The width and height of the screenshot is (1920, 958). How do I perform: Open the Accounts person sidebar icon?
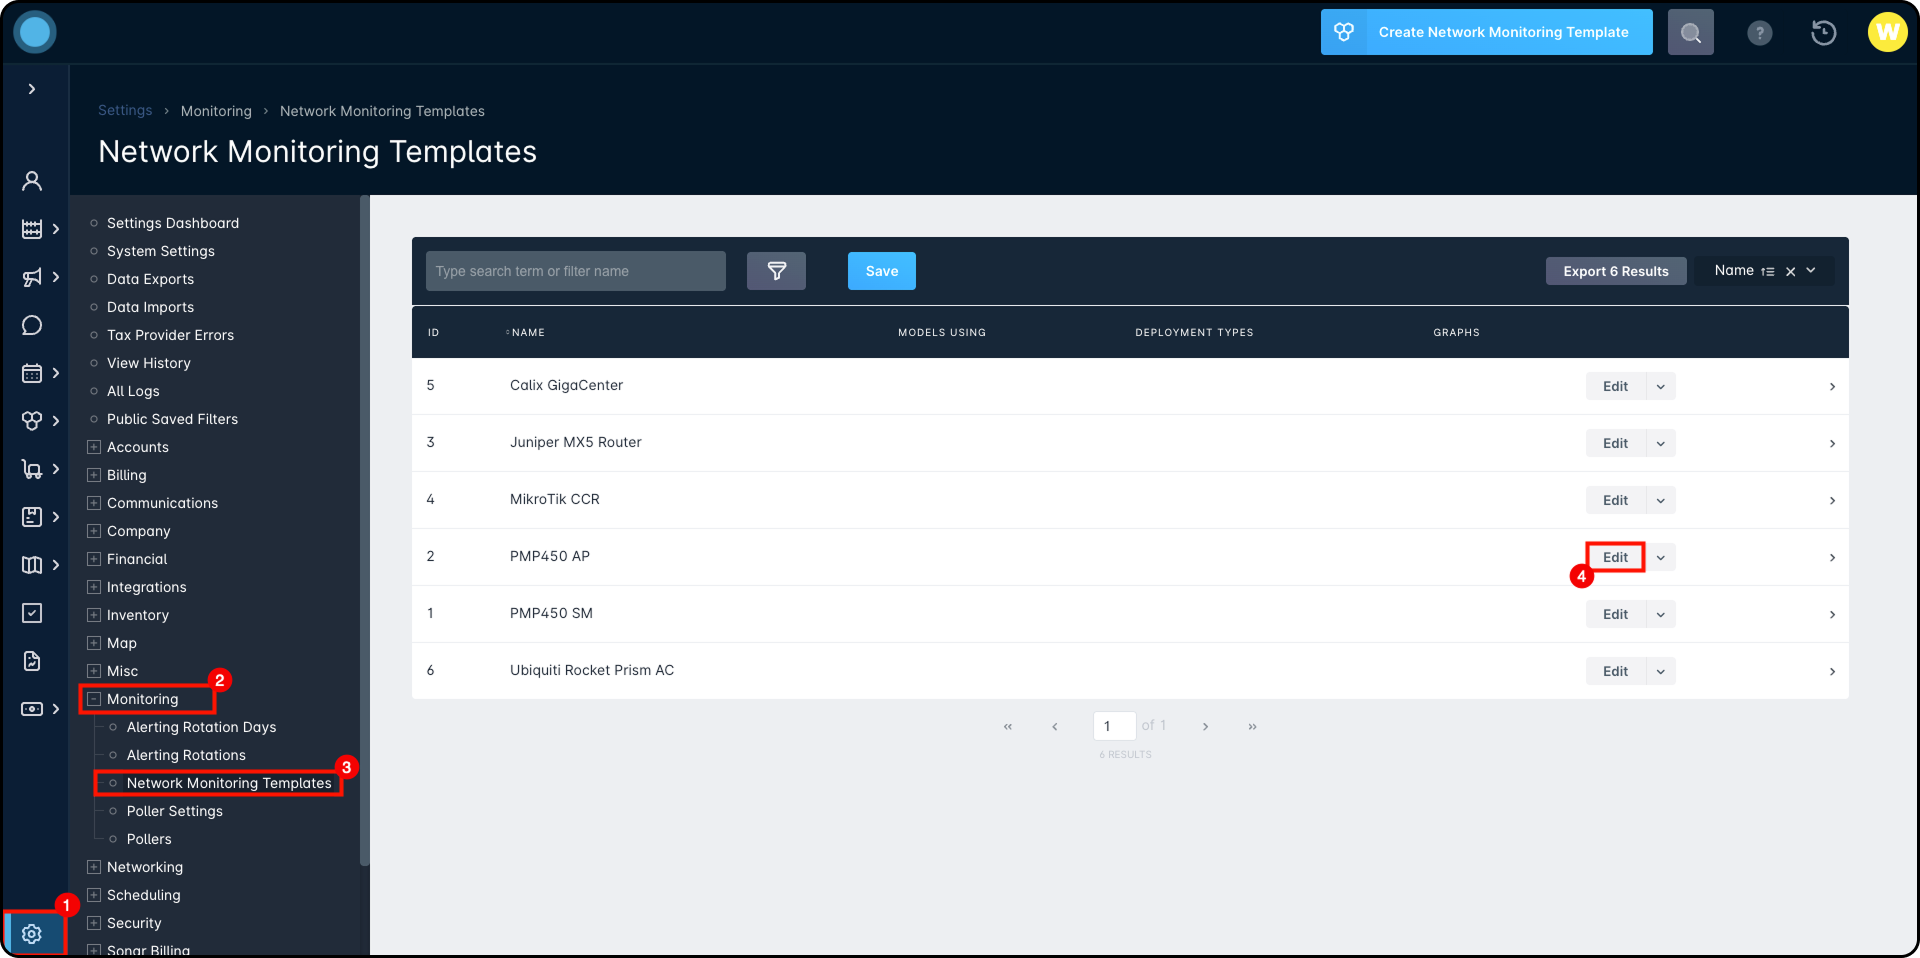click(x=32, y=181)
